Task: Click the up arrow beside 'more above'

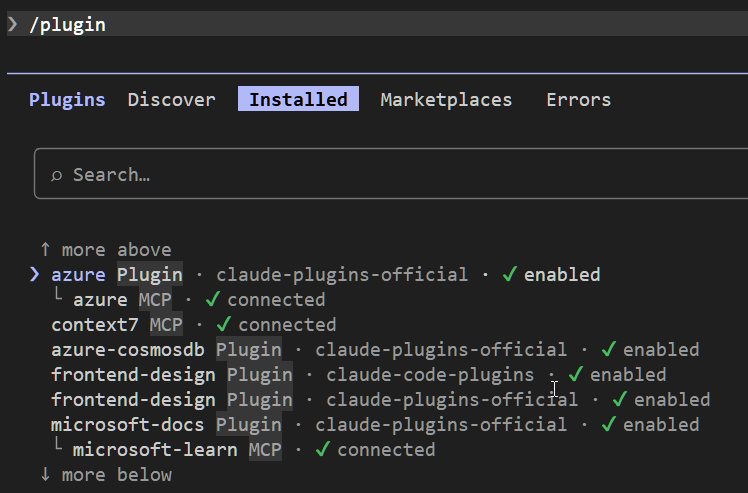Action: 45,249
